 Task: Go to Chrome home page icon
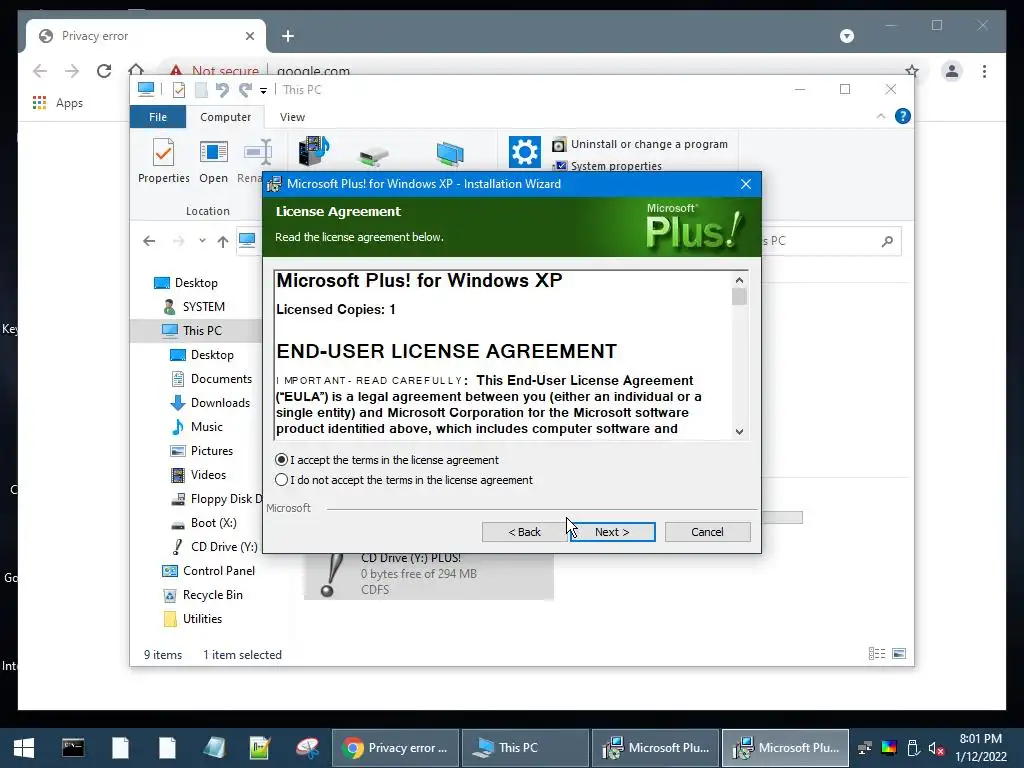[x=136, y=70]
